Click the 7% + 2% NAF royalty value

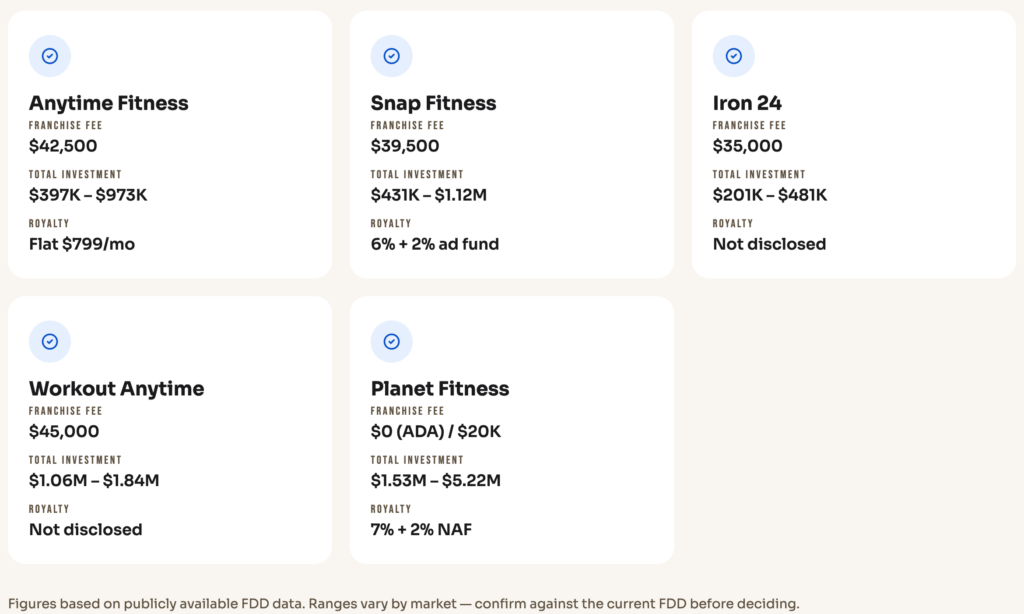(x=421, y=529)
